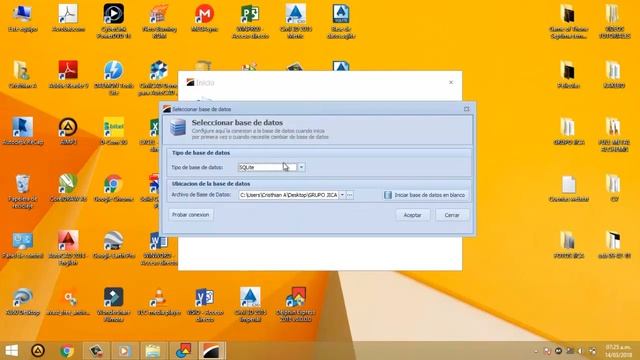Click the volume icon in system tray
The image size is (640, 360).
[x=581, y=351]
